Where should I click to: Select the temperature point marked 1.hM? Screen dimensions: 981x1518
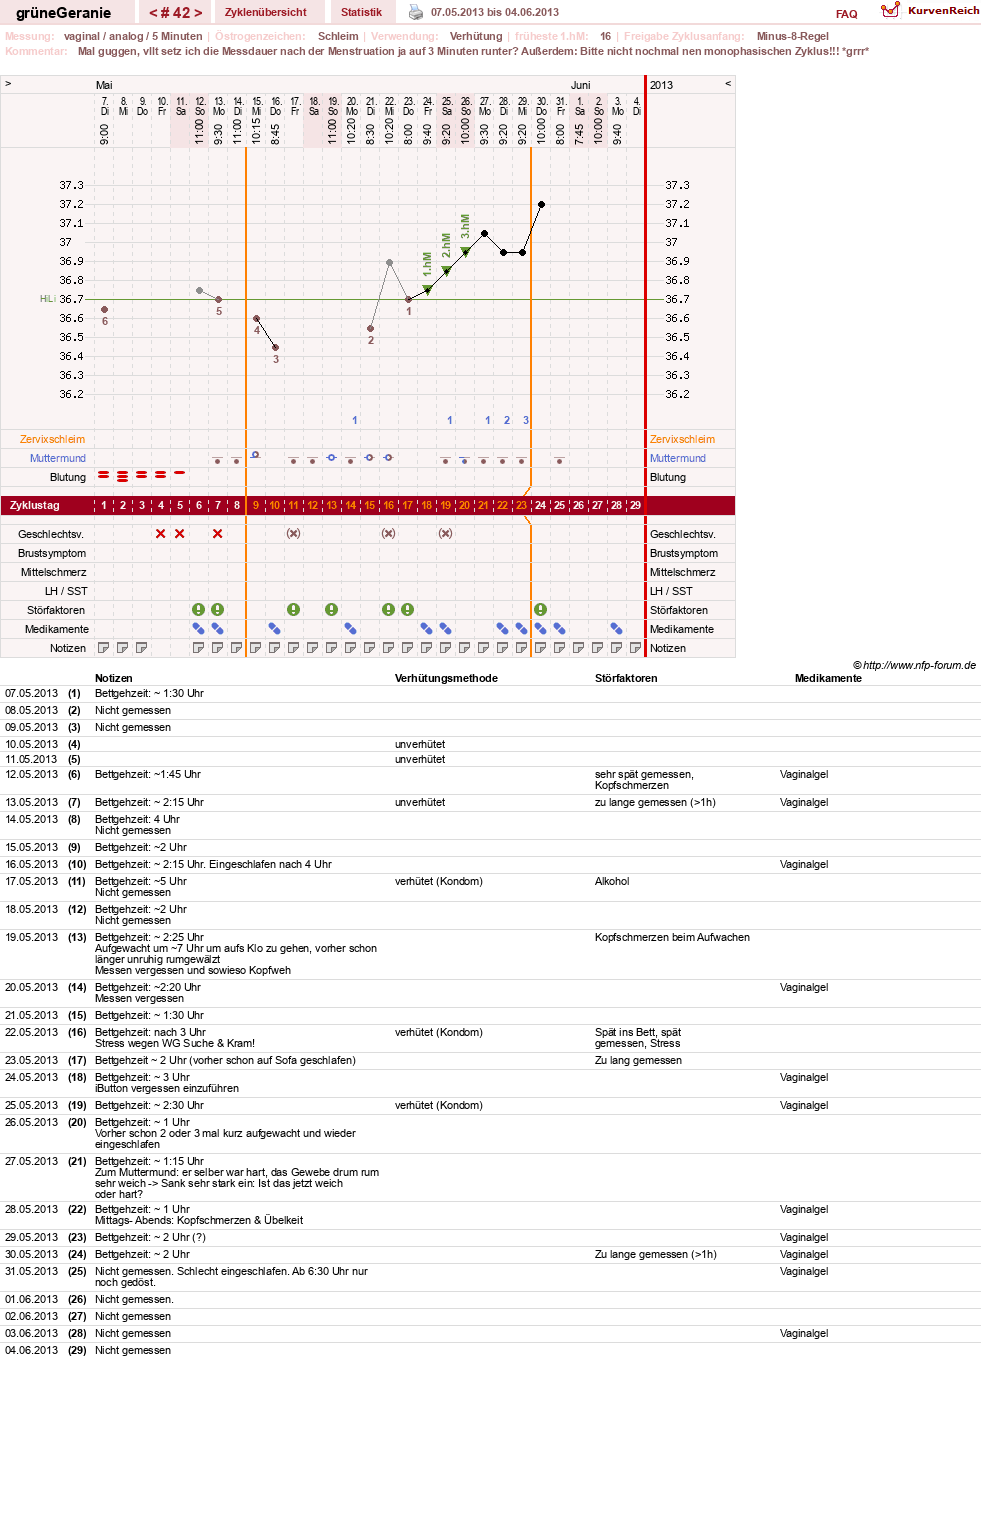(427, 290)
